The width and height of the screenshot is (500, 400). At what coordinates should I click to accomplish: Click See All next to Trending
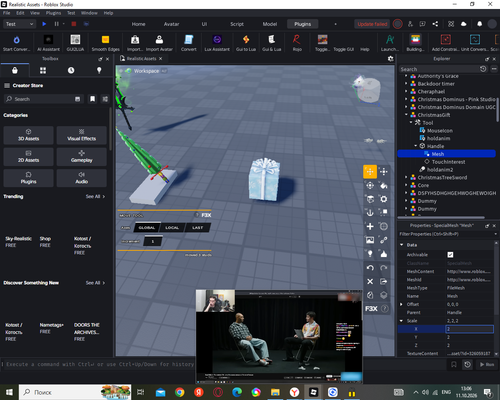(95, 196)
